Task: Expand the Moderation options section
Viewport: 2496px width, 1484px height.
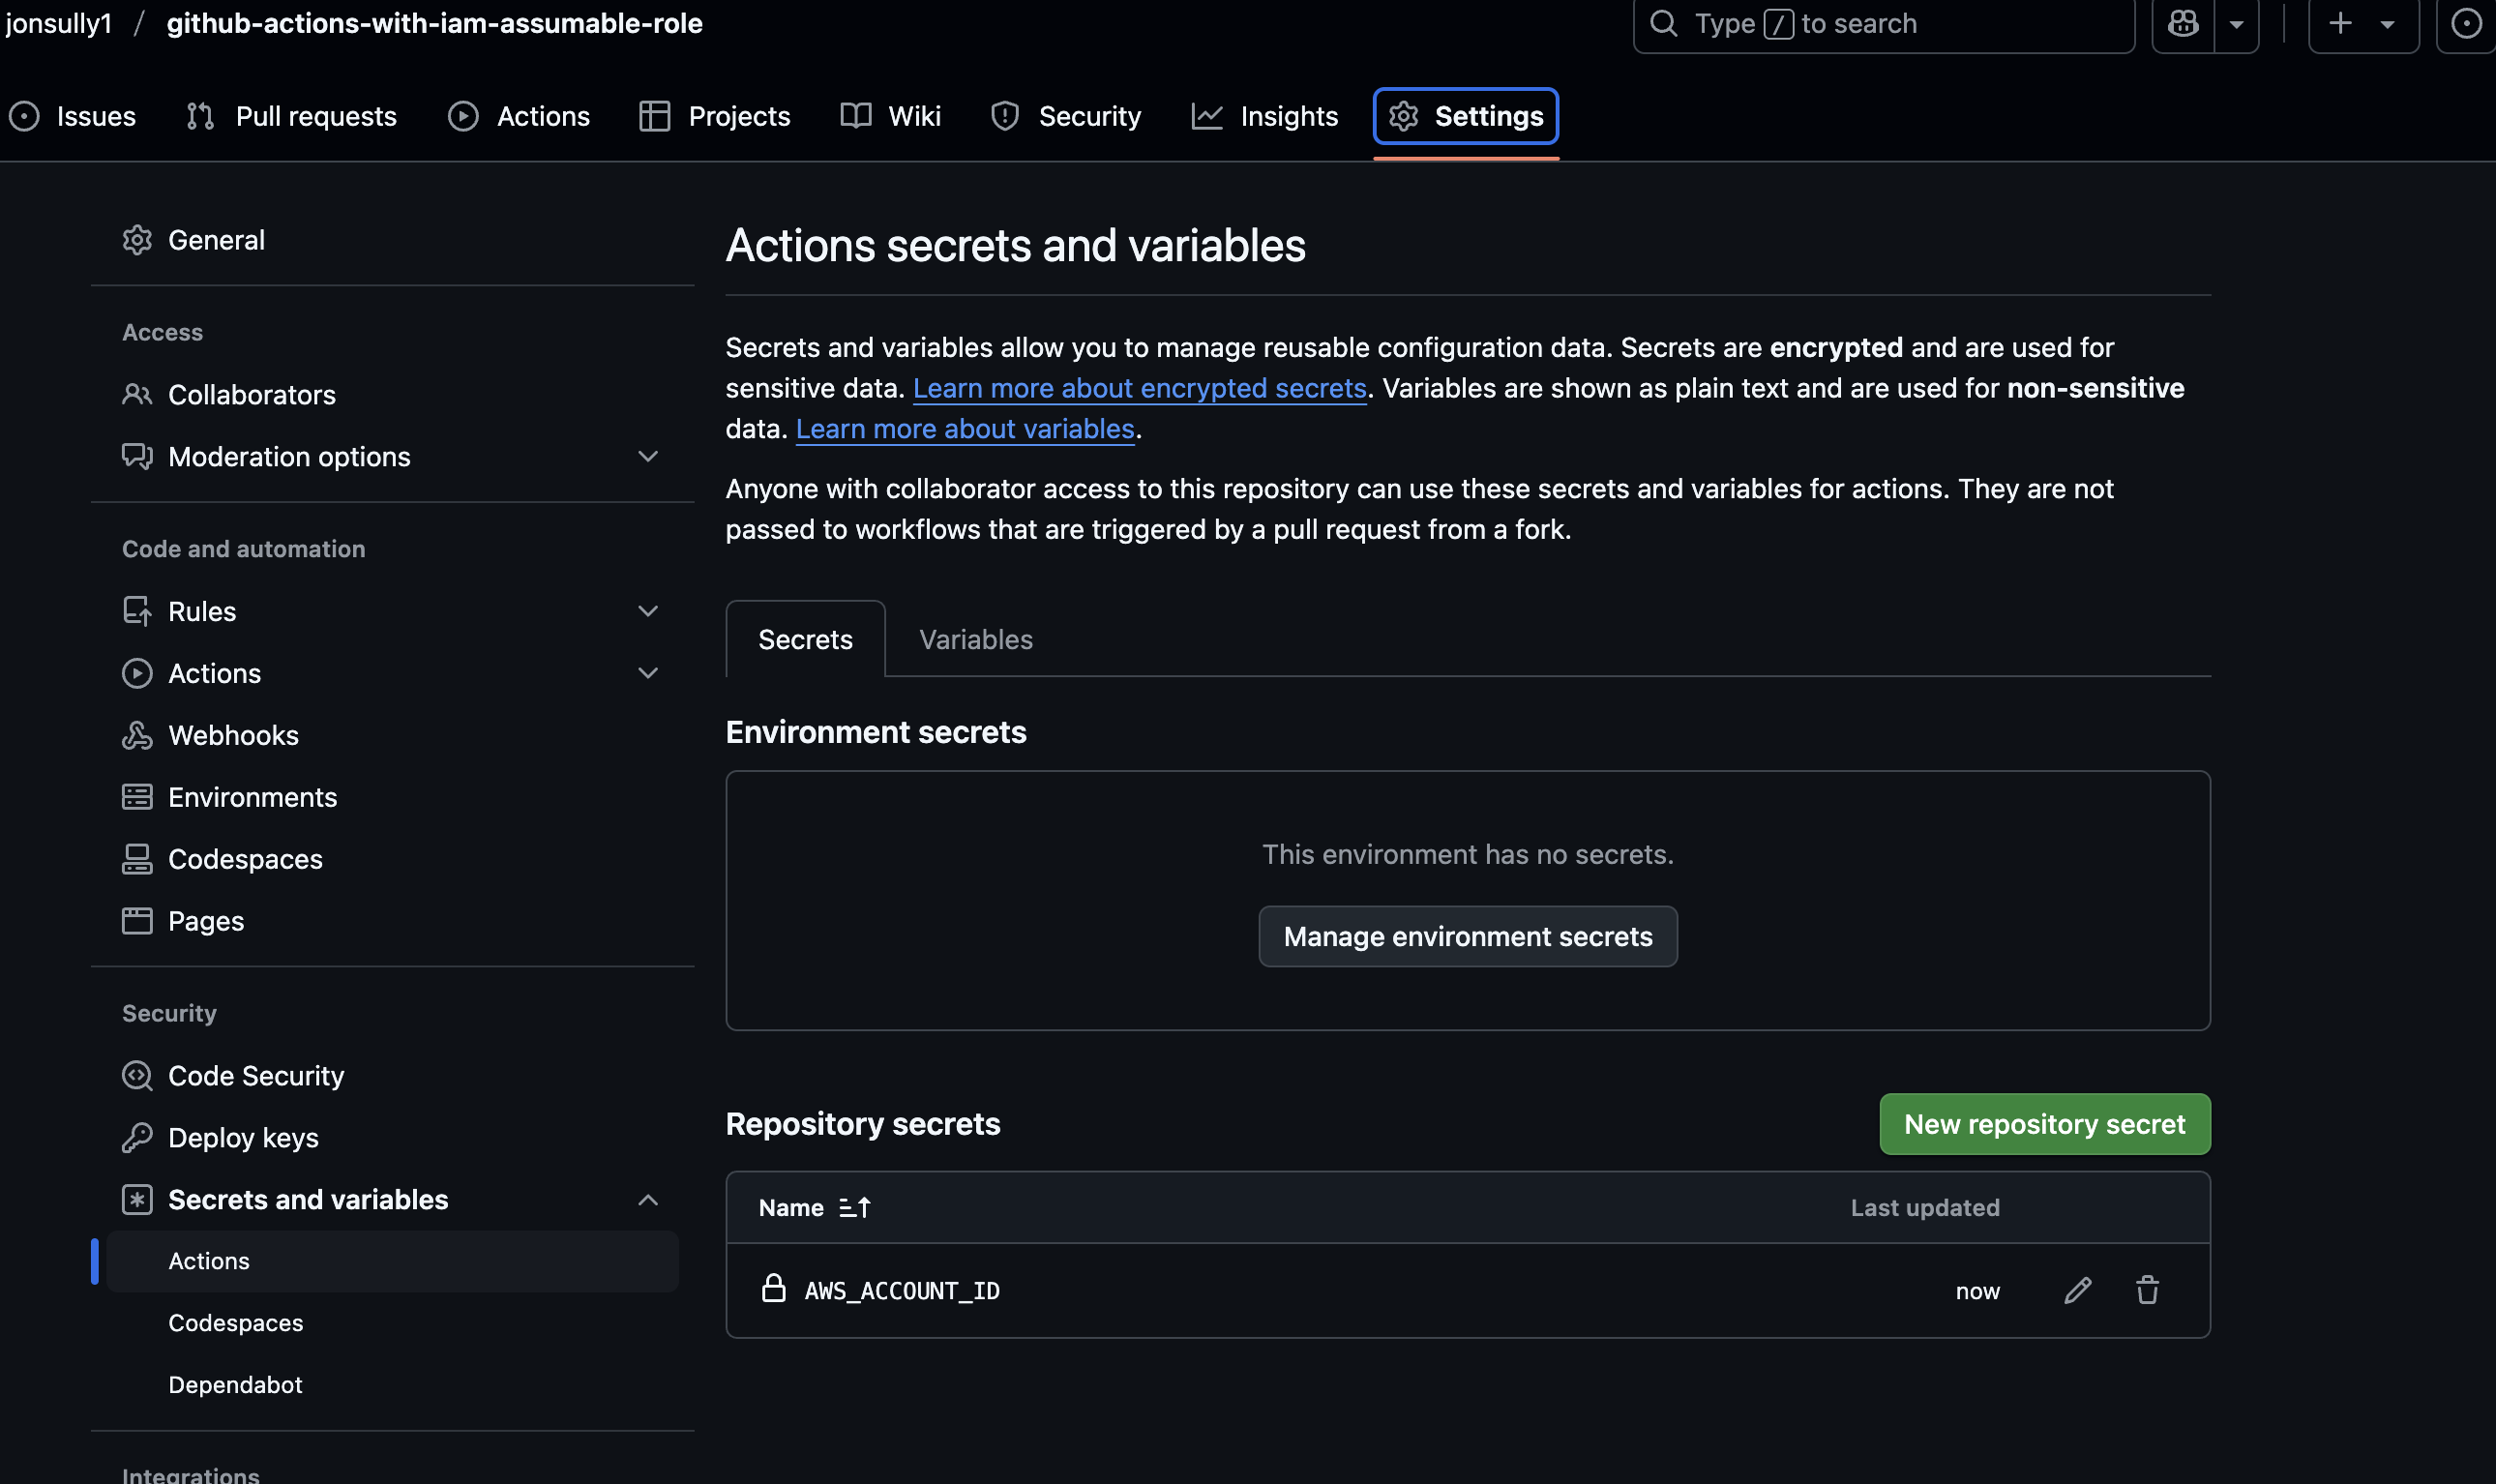Action: (648, 456)
